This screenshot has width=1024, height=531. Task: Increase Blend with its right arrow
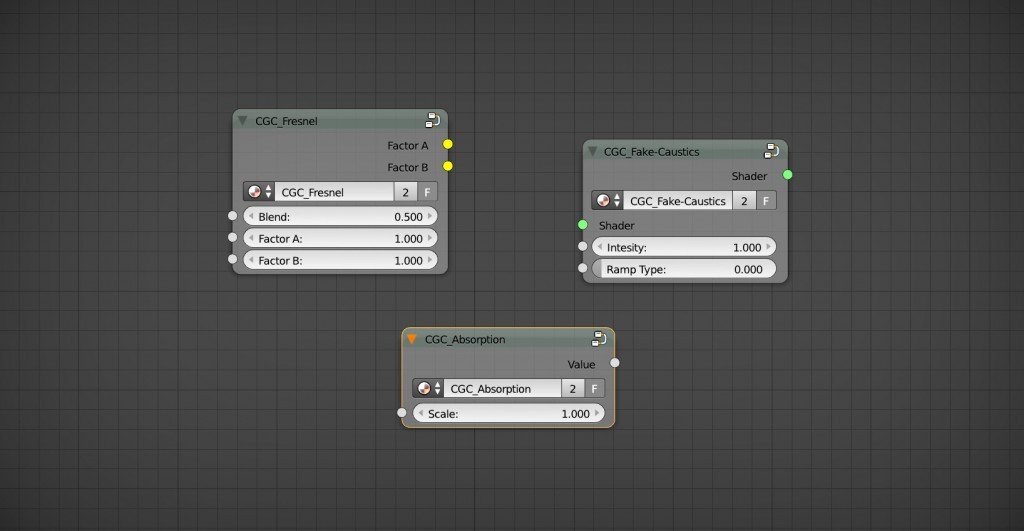pyautogui.click(x=430, y=216)
